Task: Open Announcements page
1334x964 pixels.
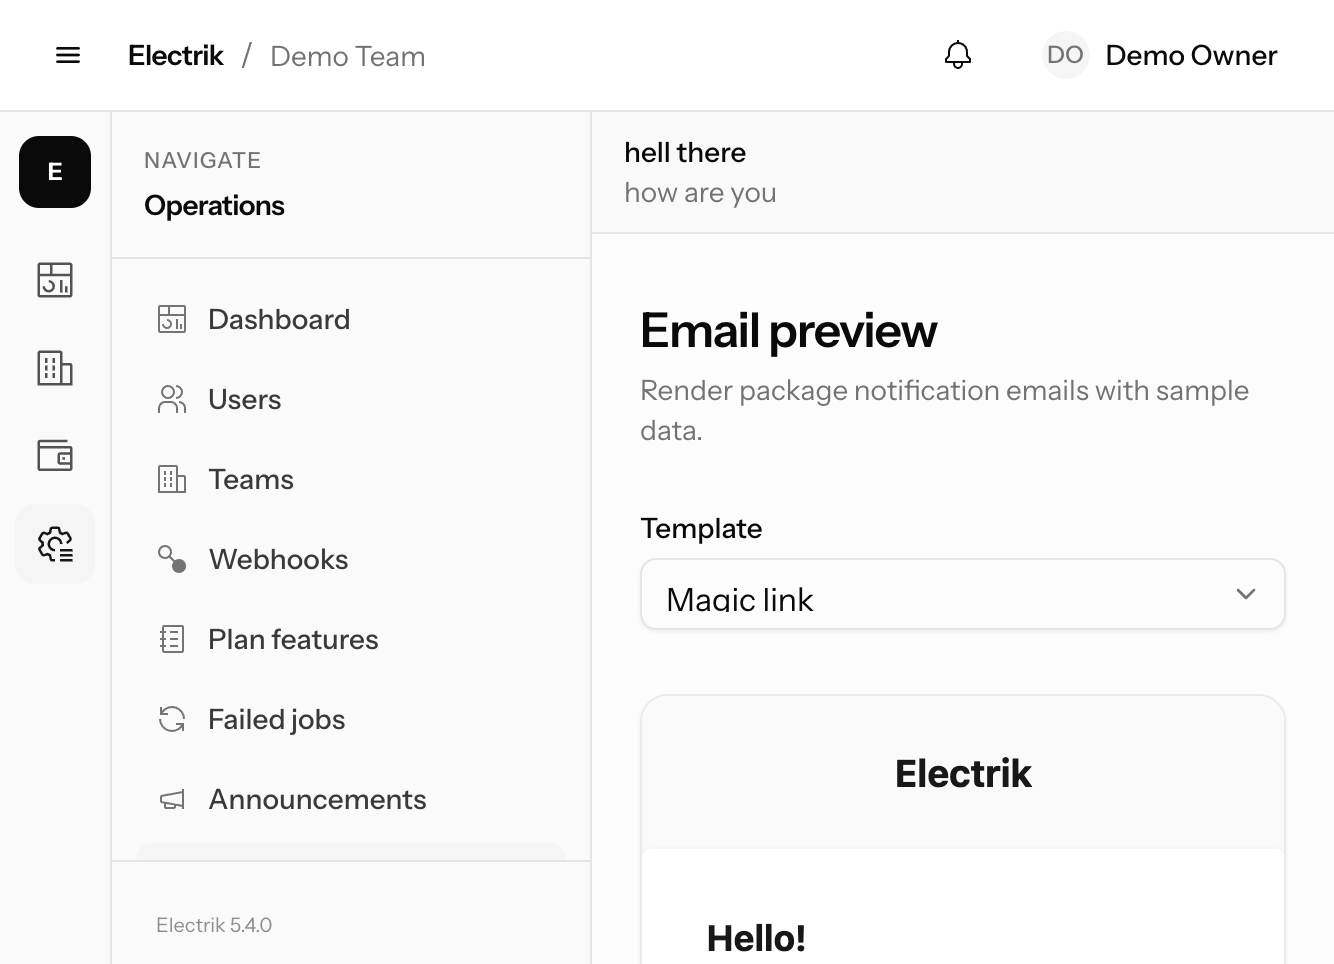Action: pyautogui.click(x=351, y=799)
